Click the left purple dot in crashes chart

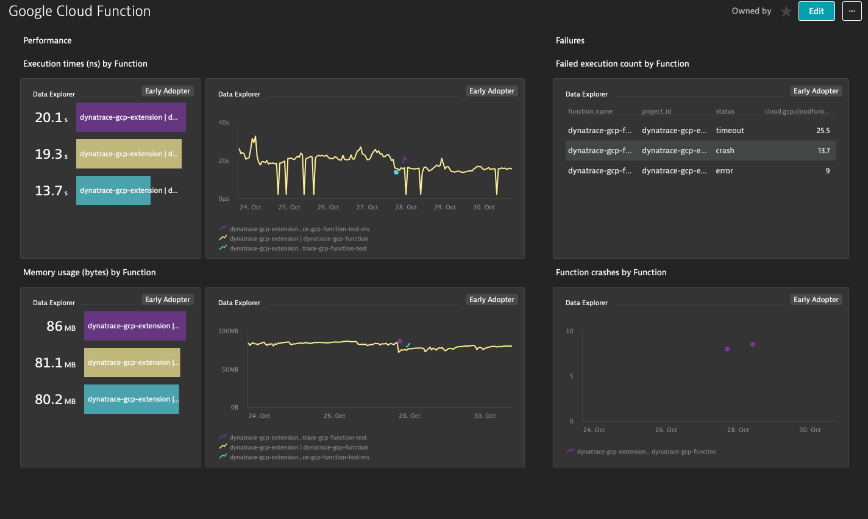point(727,349)
